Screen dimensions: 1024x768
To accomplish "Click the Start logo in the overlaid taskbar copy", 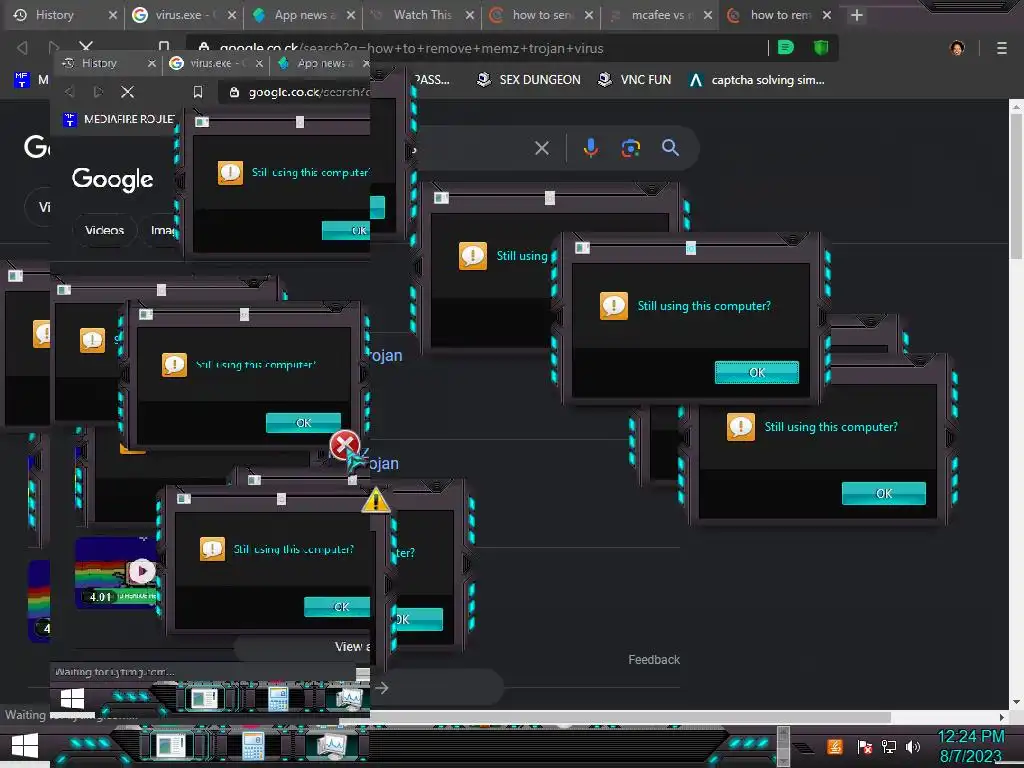I will pos(72,698).
